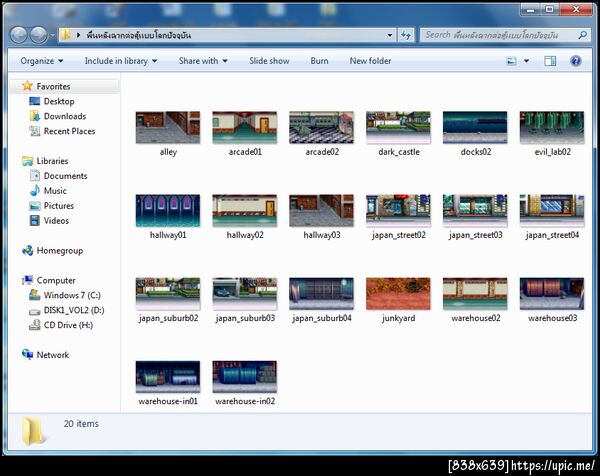
Task: Select the japan_street03 image thumbnail
Action: click(x=475, y=210)
